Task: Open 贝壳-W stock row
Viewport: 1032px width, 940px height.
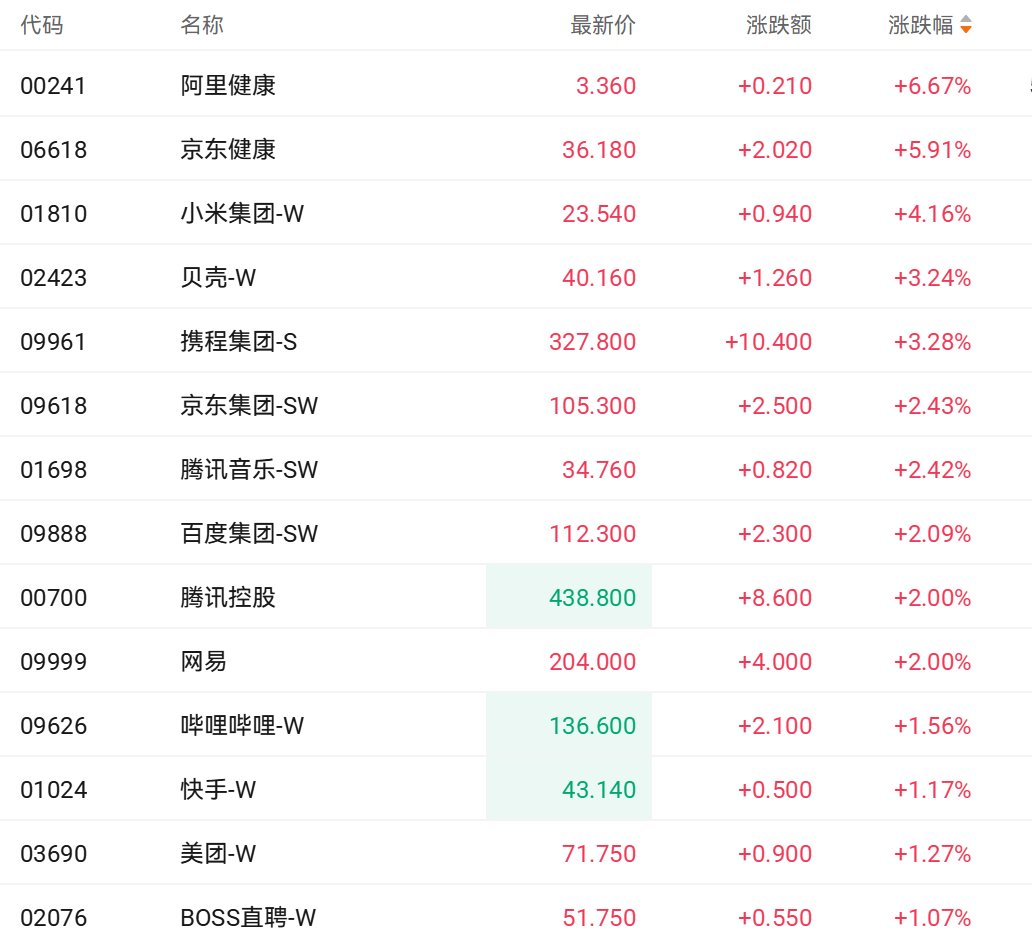Action: point(516,276)
